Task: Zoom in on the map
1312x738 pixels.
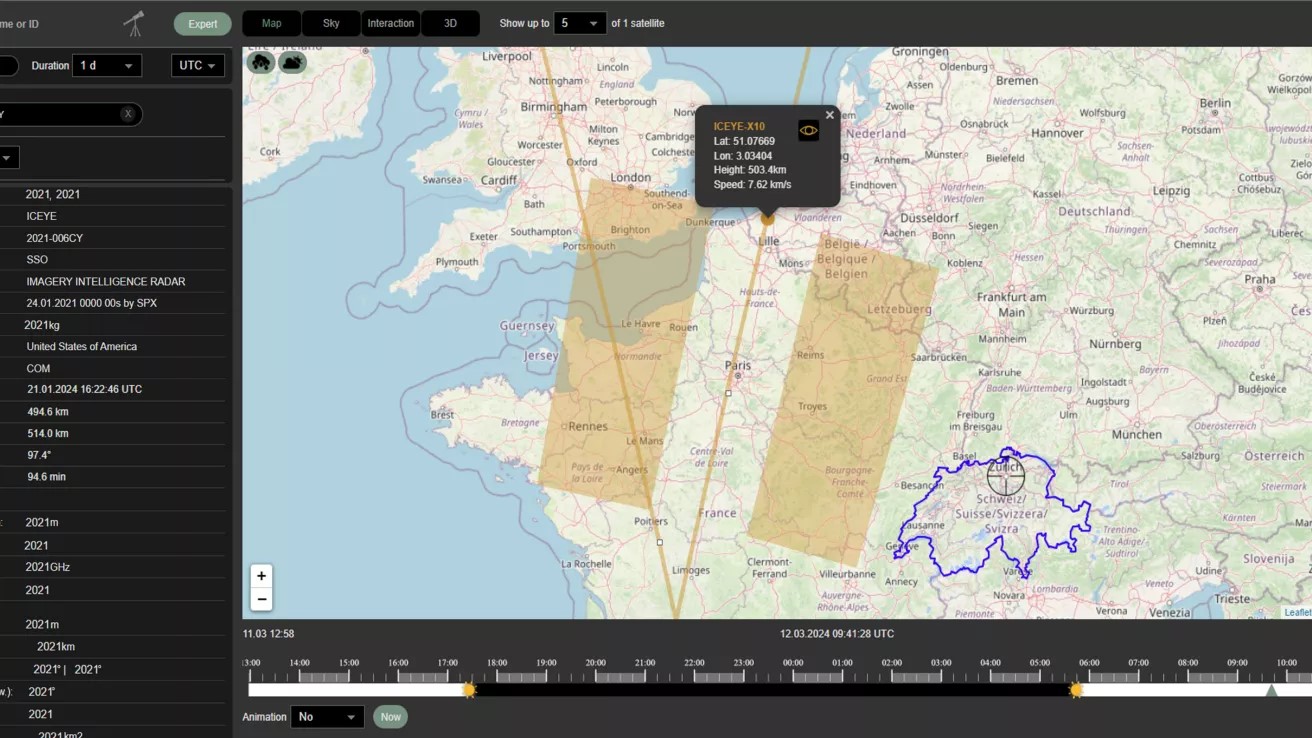Action: click(261, 576)
